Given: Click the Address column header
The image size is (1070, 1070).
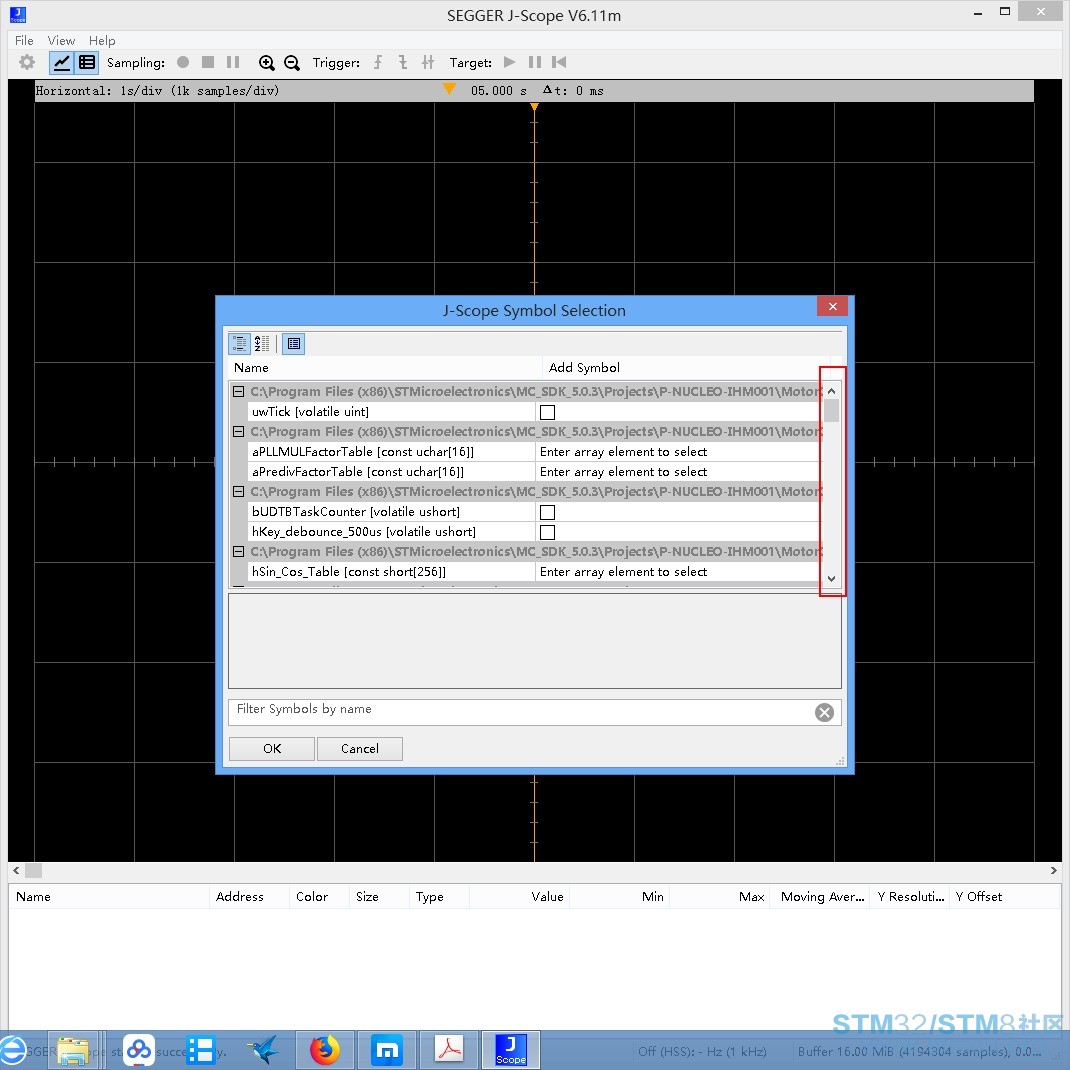Looking at the screenshot, I should [x=249, y=897].
